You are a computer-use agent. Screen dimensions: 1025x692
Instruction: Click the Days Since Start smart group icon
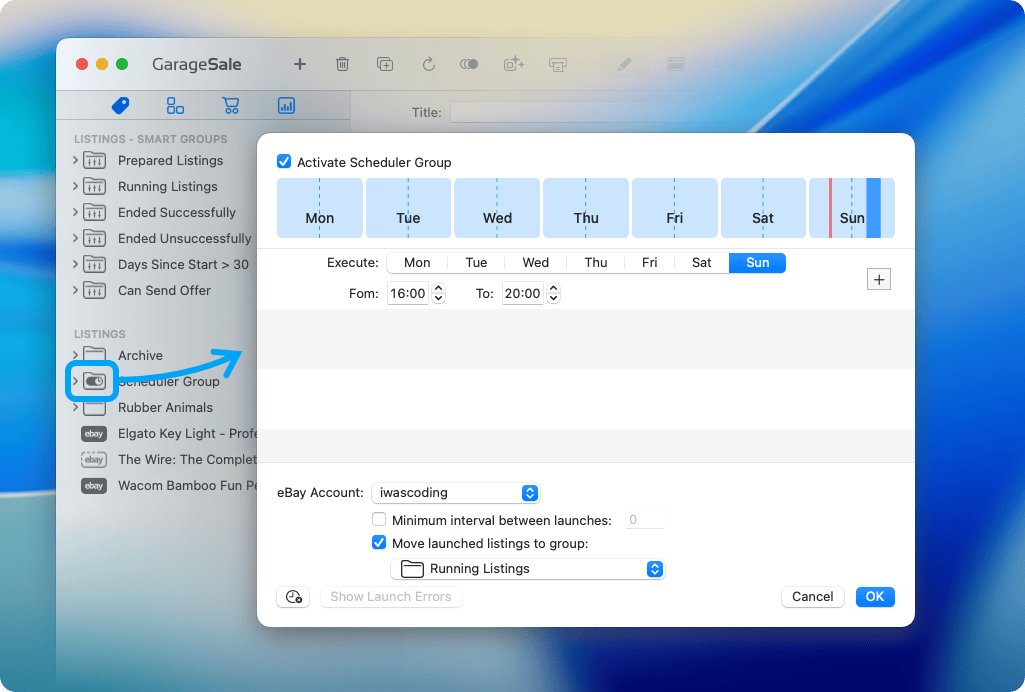click(95, 265)
